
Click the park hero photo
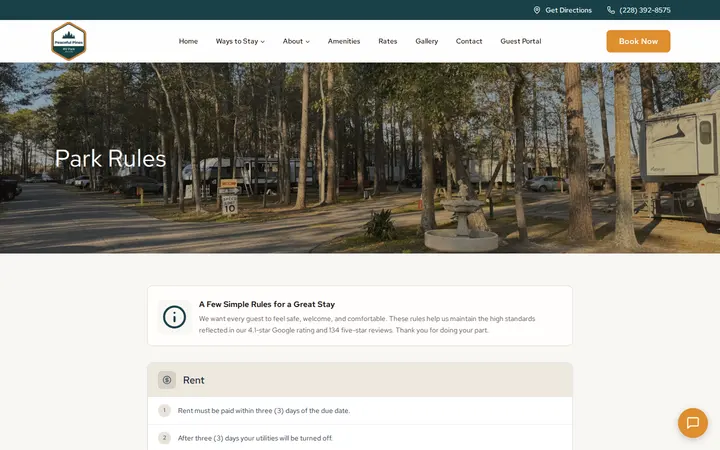click(x=360, y=158)
